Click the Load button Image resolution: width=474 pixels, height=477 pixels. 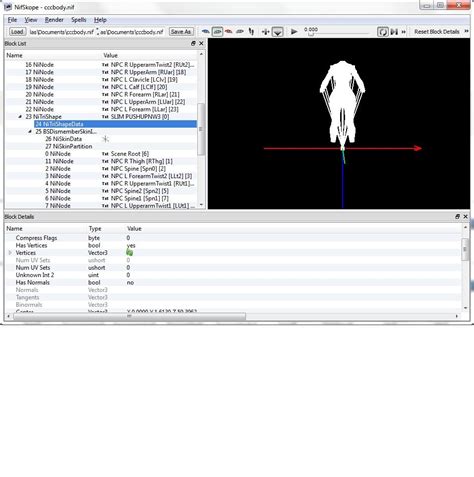click(17, 32)
